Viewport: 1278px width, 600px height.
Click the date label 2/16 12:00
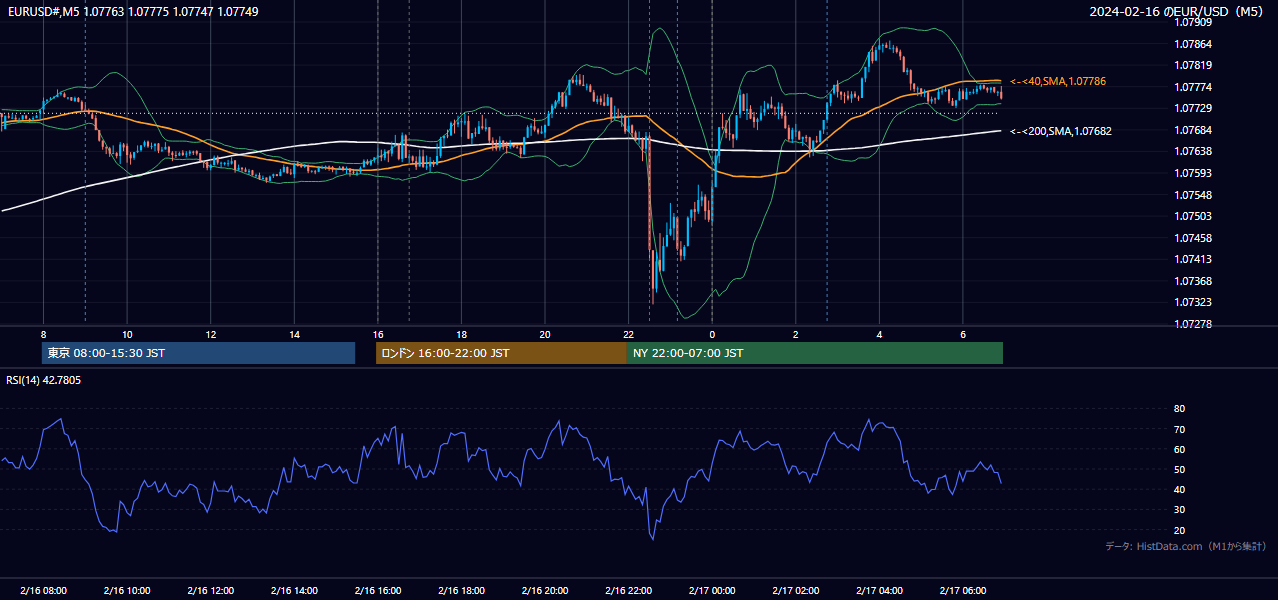pos(211,591)
